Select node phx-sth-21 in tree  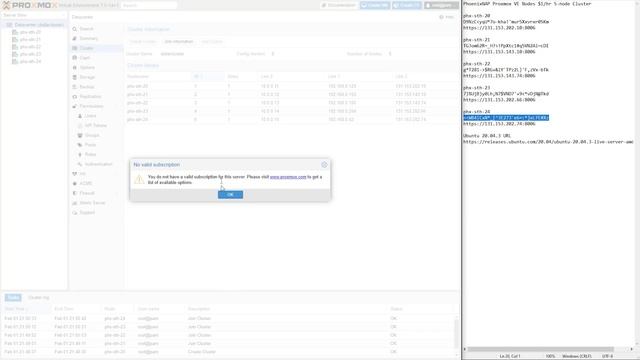tap(30, 40)
